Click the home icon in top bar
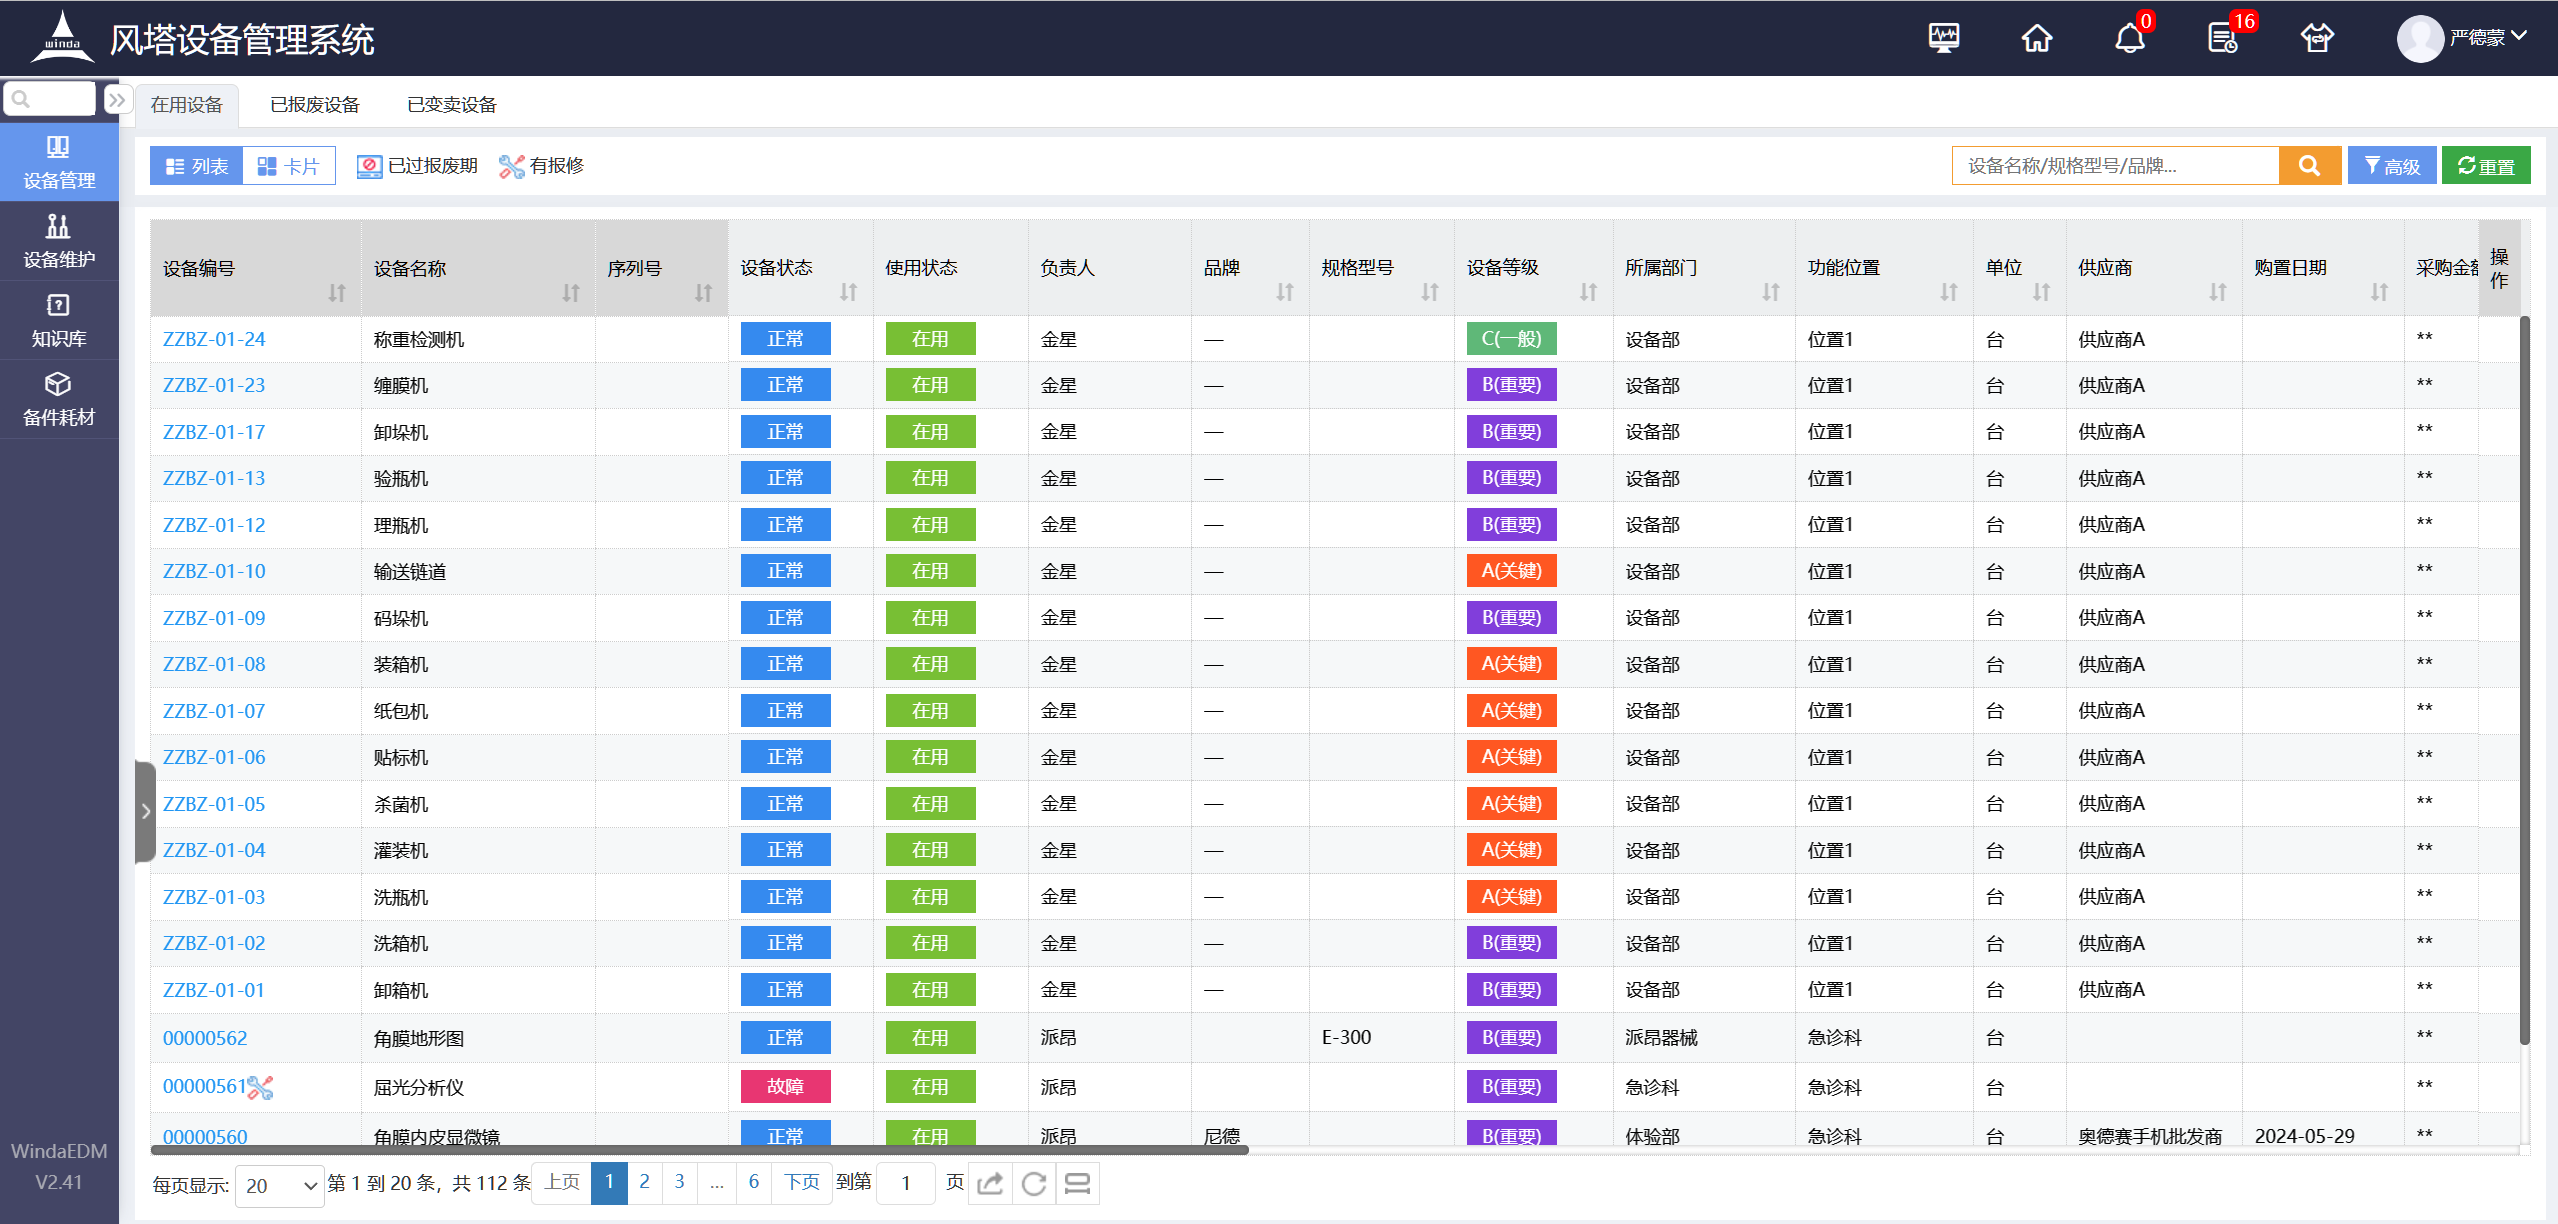Screen dimensions: 2558x1224 click(x=2036, y=39)
